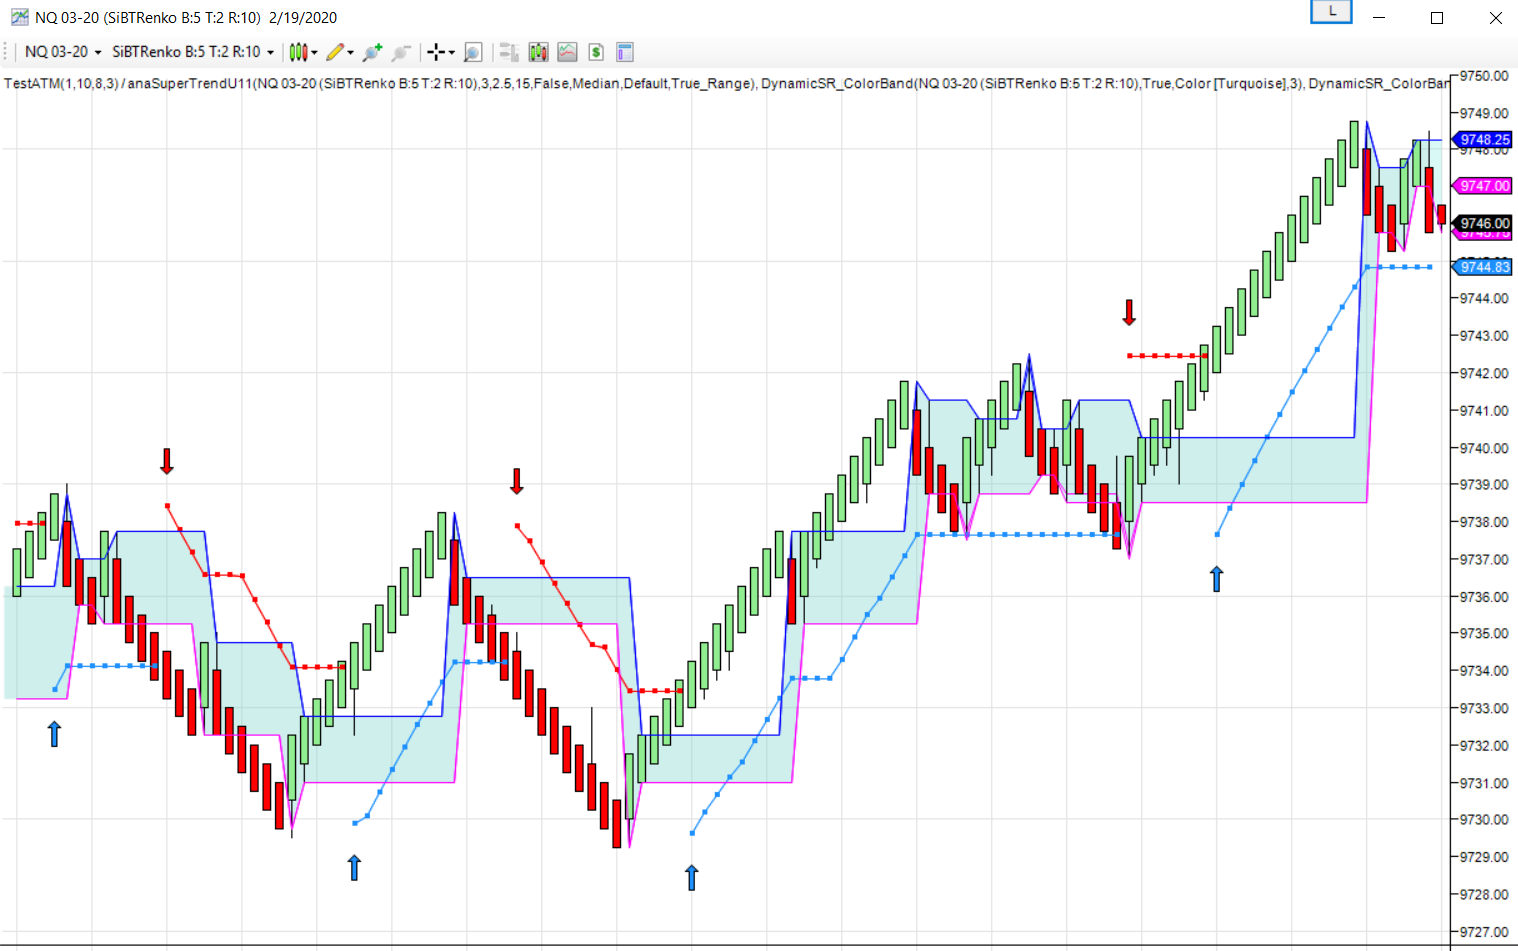Click the chart window icon in title bar
This screenshot has height=951, width=1518.
19,17
